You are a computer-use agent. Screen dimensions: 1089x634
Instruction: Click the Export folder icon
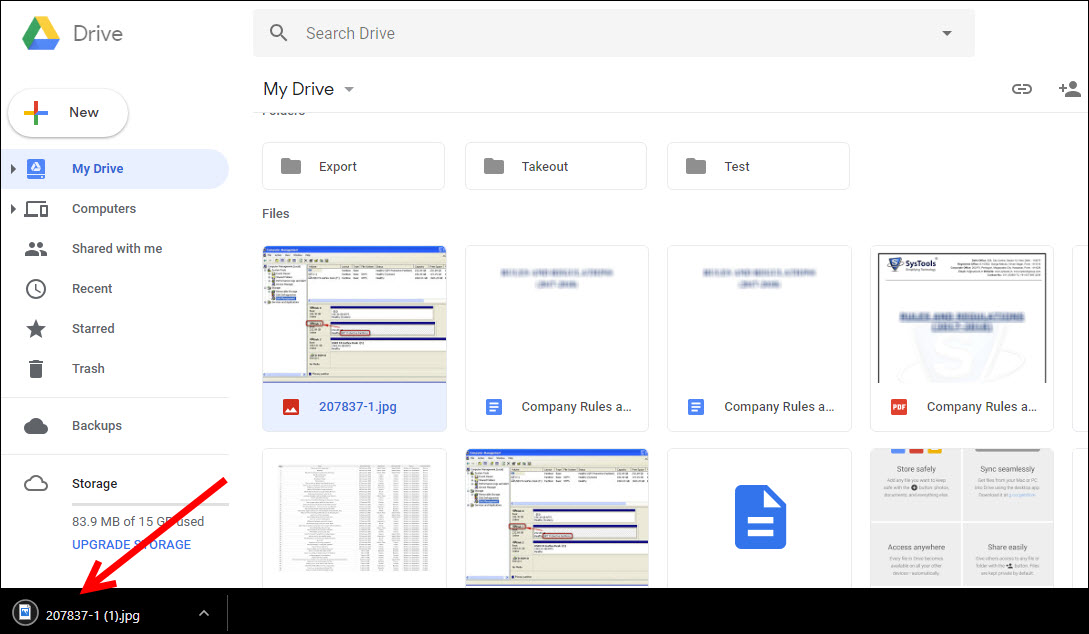click(x=290, y=166)
